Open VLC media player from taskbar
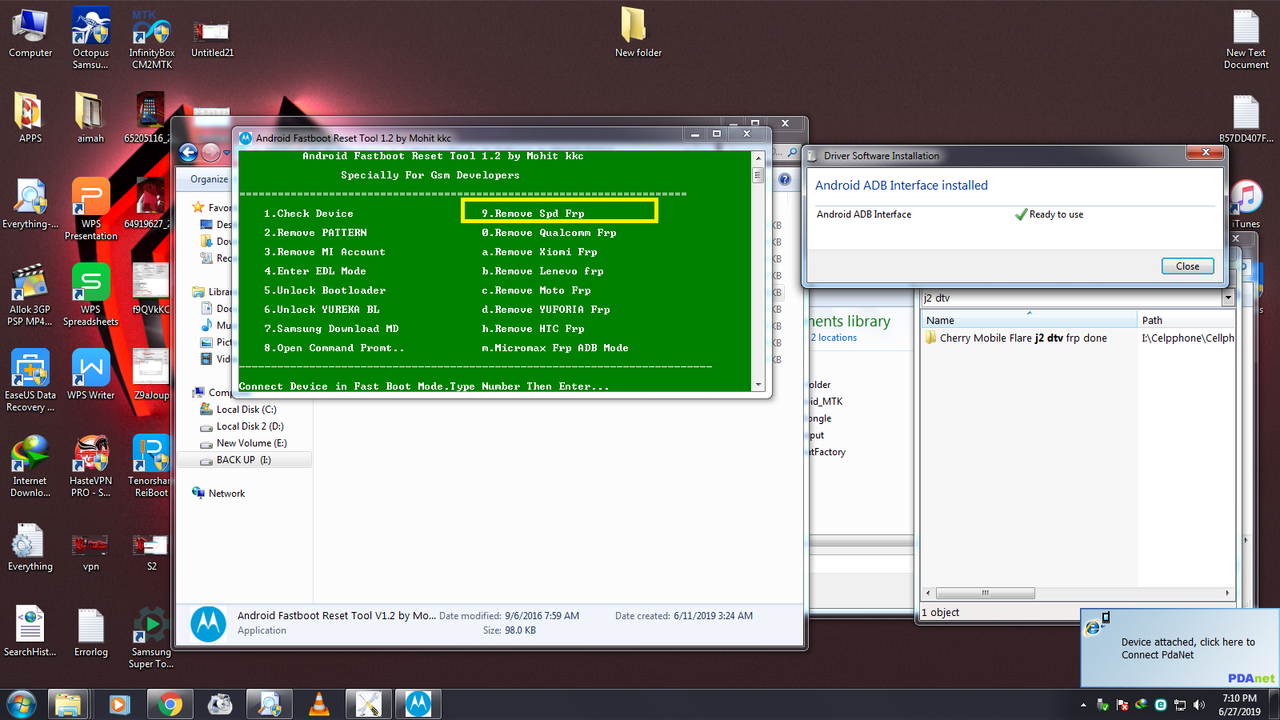Viewport: 1280px width, 720px height. (319, 704)
